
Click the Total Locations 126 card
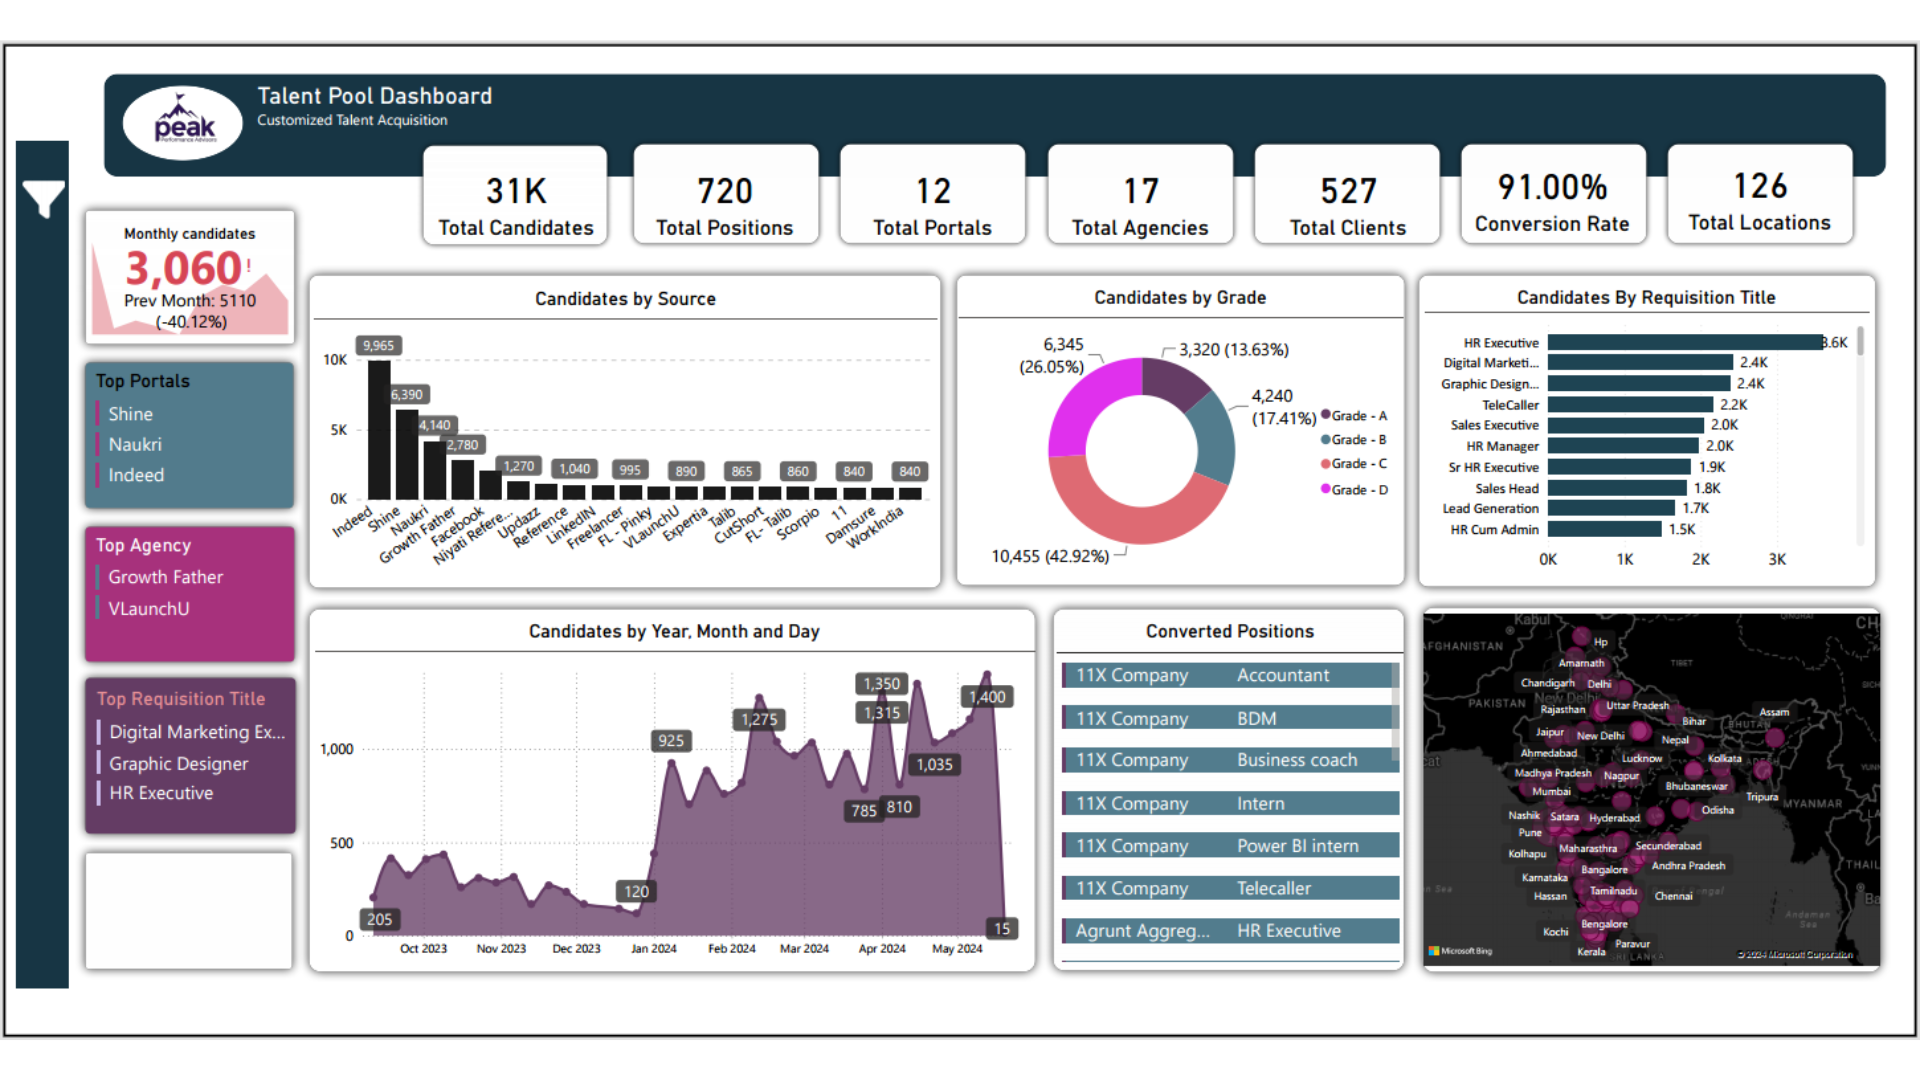(1760, 195)
